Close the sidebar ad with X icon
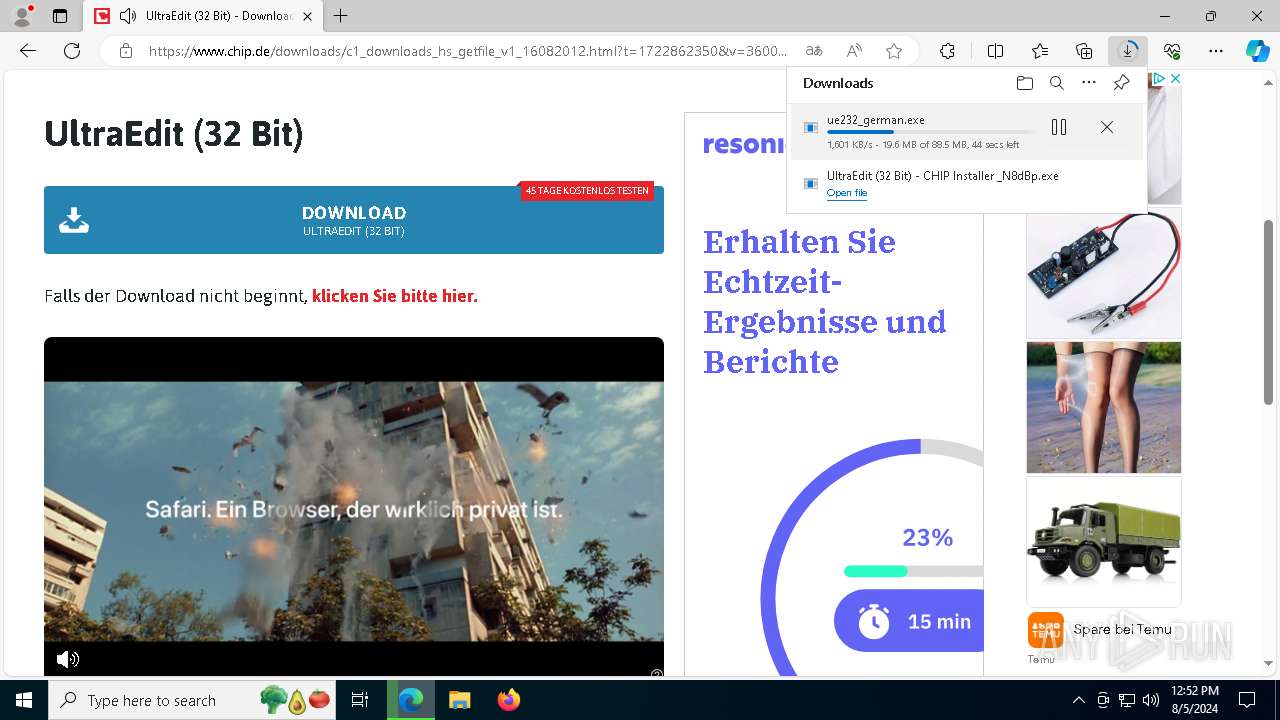 pyautogui.click(x=1175, y=78)
